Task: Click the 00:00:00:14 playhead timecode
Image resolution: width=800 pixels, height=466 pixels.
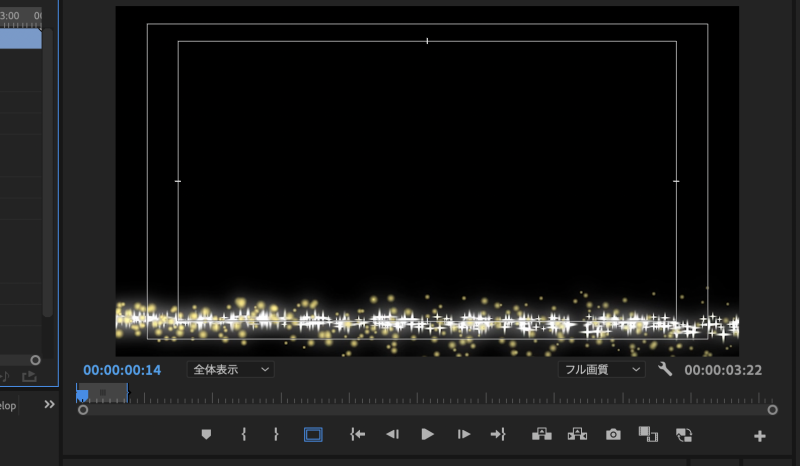Action: [x=122, y=370]
